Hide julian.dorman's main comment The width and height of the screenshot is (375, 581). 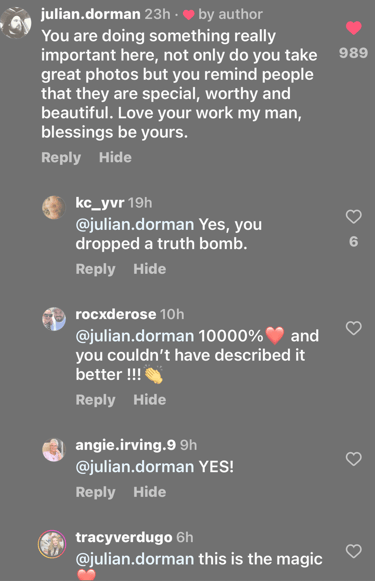pos(115,157)
